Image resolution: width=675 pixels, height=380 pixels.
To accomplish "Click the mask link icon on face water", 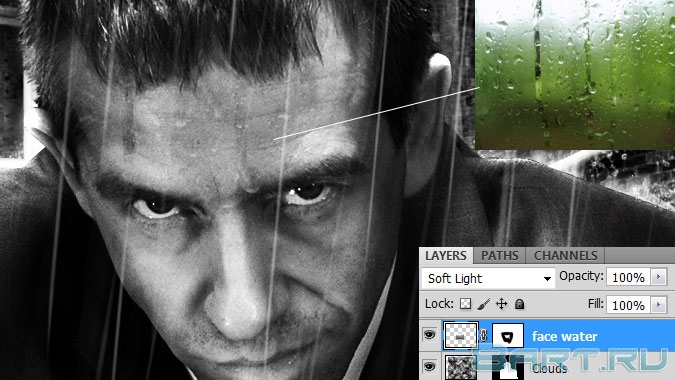I will [x=484, y=336].
